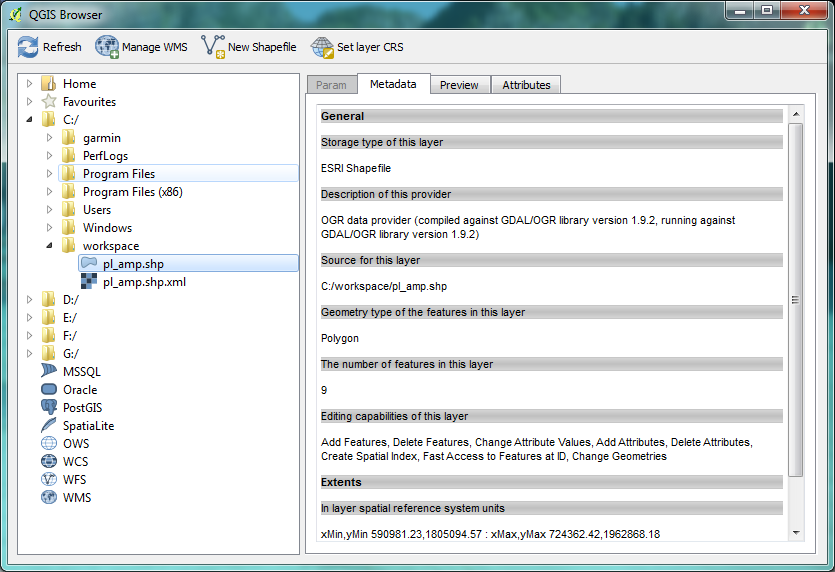Click the Manage WMS label
Viewport: 835px width, 572px height.
pos(154,47)
